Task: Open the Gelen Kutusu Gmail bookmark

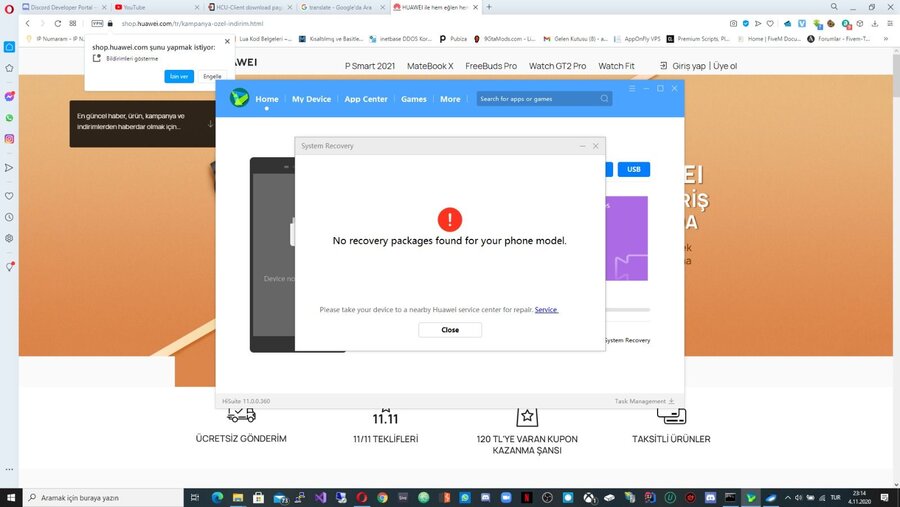Action: tap(575, 39)
